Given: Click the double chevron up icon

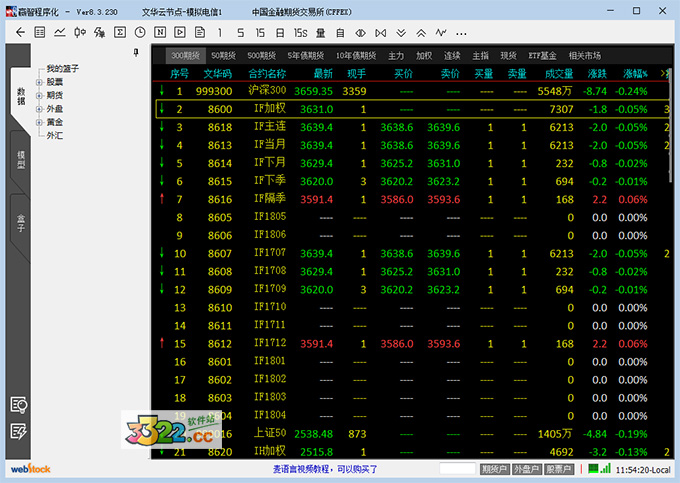Looking at the screenshot, I should coord(421,33).
